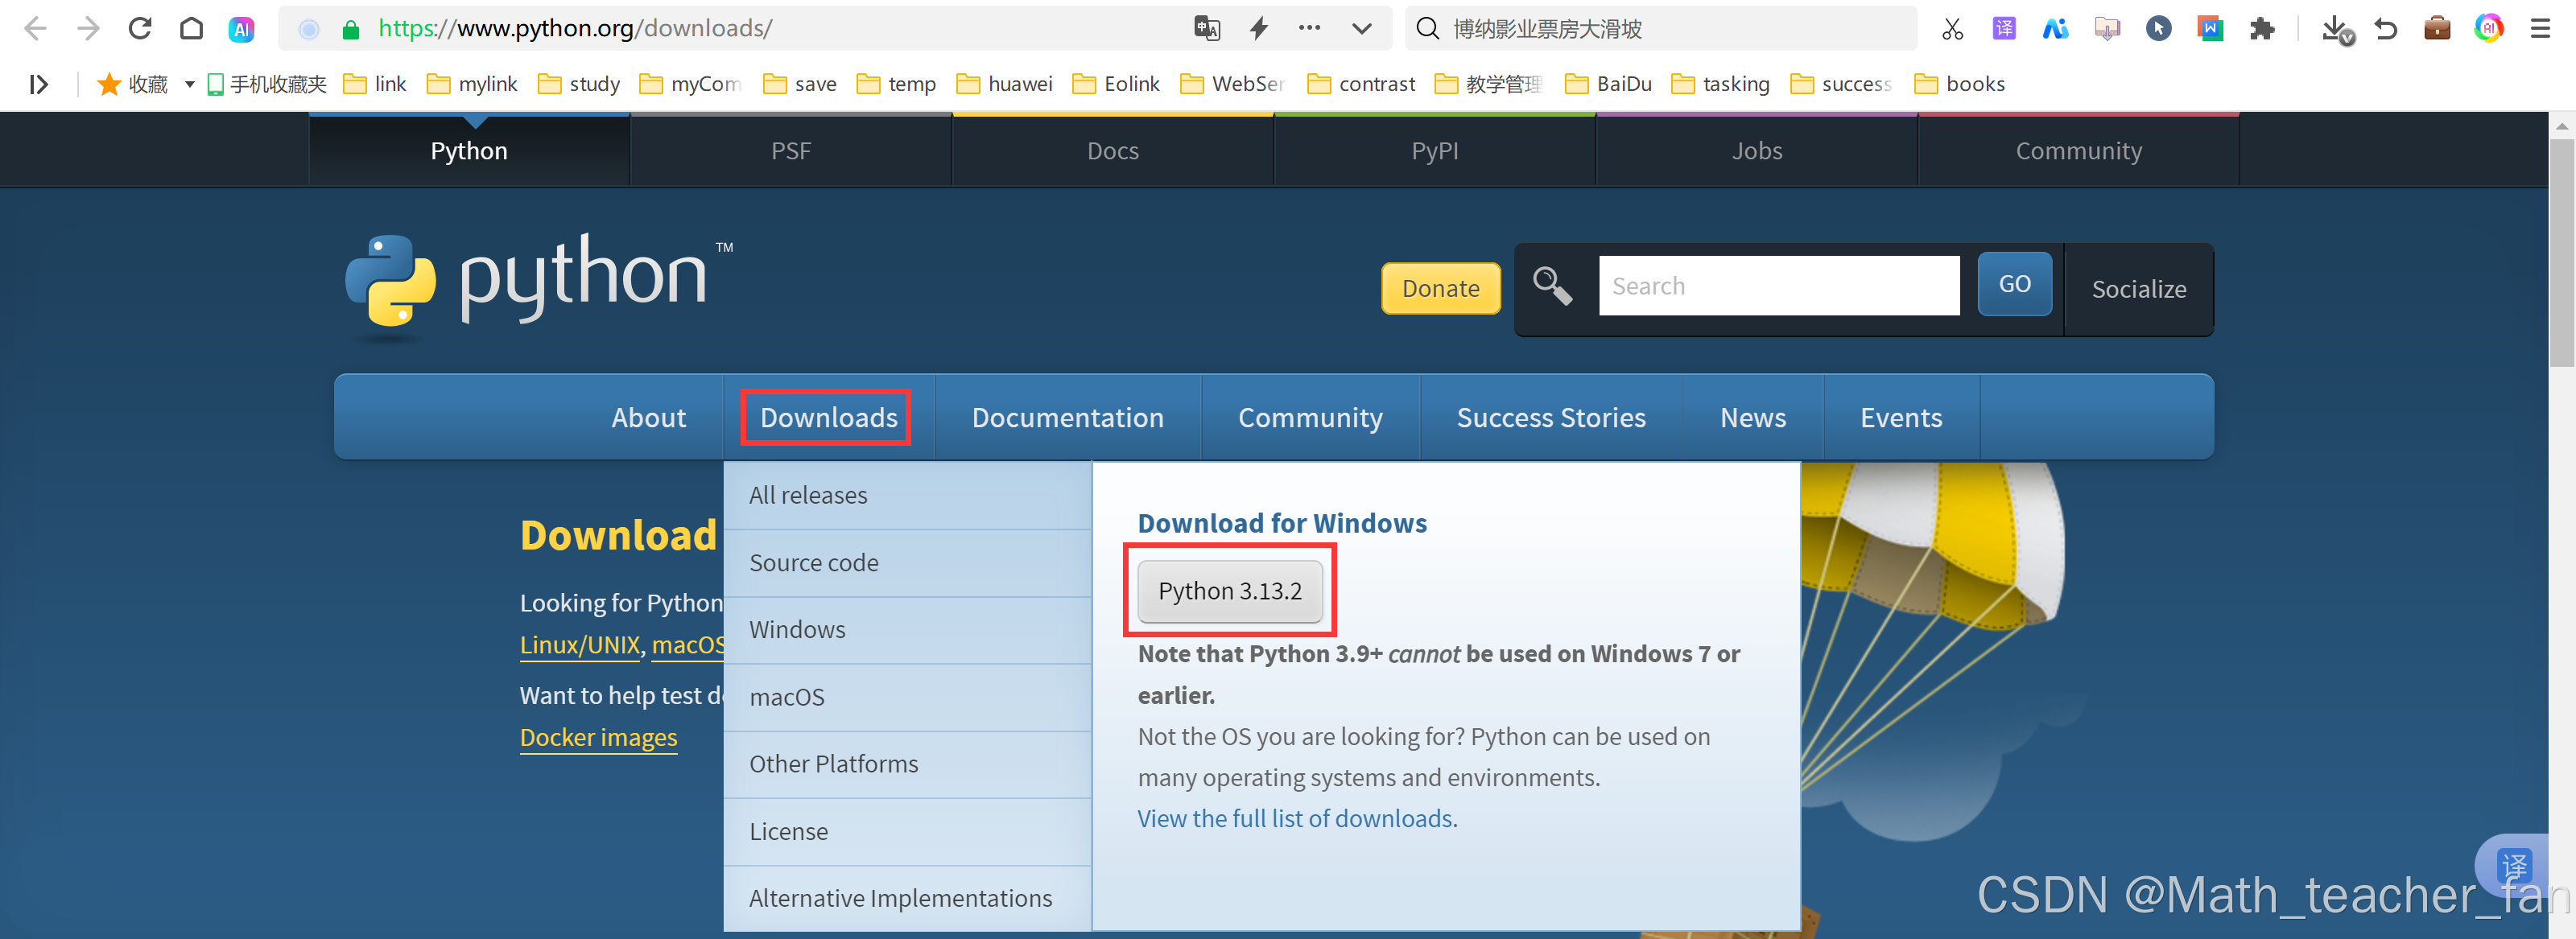Click the page translate icon in address bar
The height and width of the screenshot is (939, 2576).
(1207, 28)
